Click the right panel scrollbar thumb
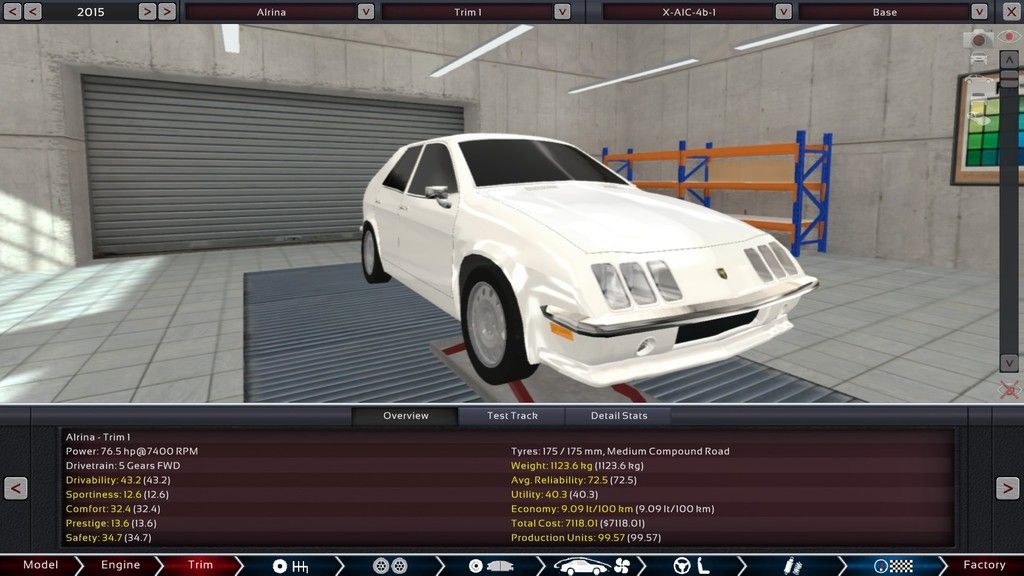This screenshot has width=1024, height=576. [x=1009, y=79]
